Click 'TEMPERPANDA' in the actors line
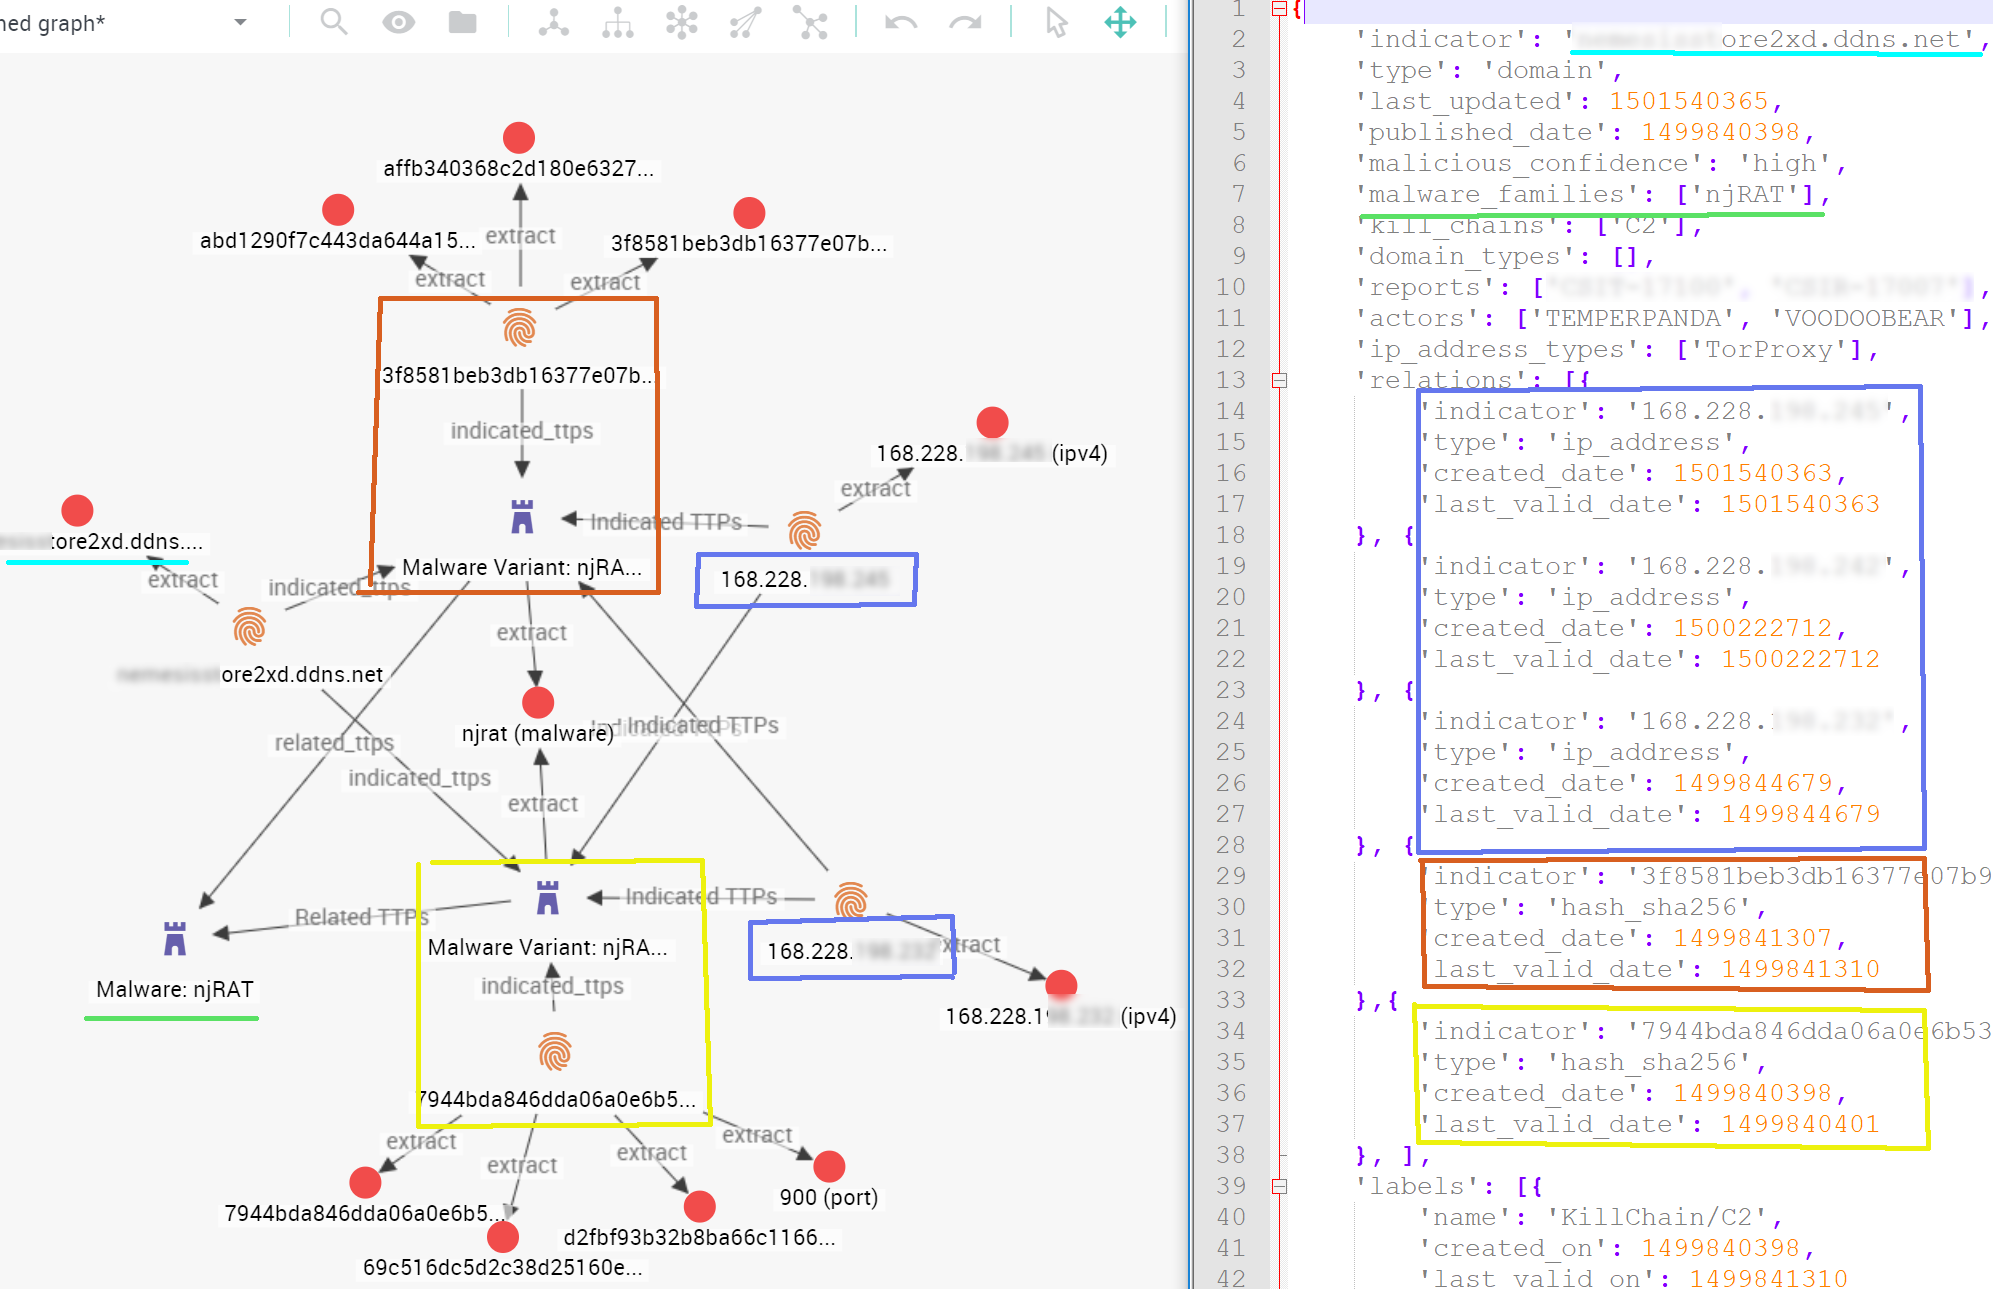1993x1289 pixels. click(x=1633, y=318)
